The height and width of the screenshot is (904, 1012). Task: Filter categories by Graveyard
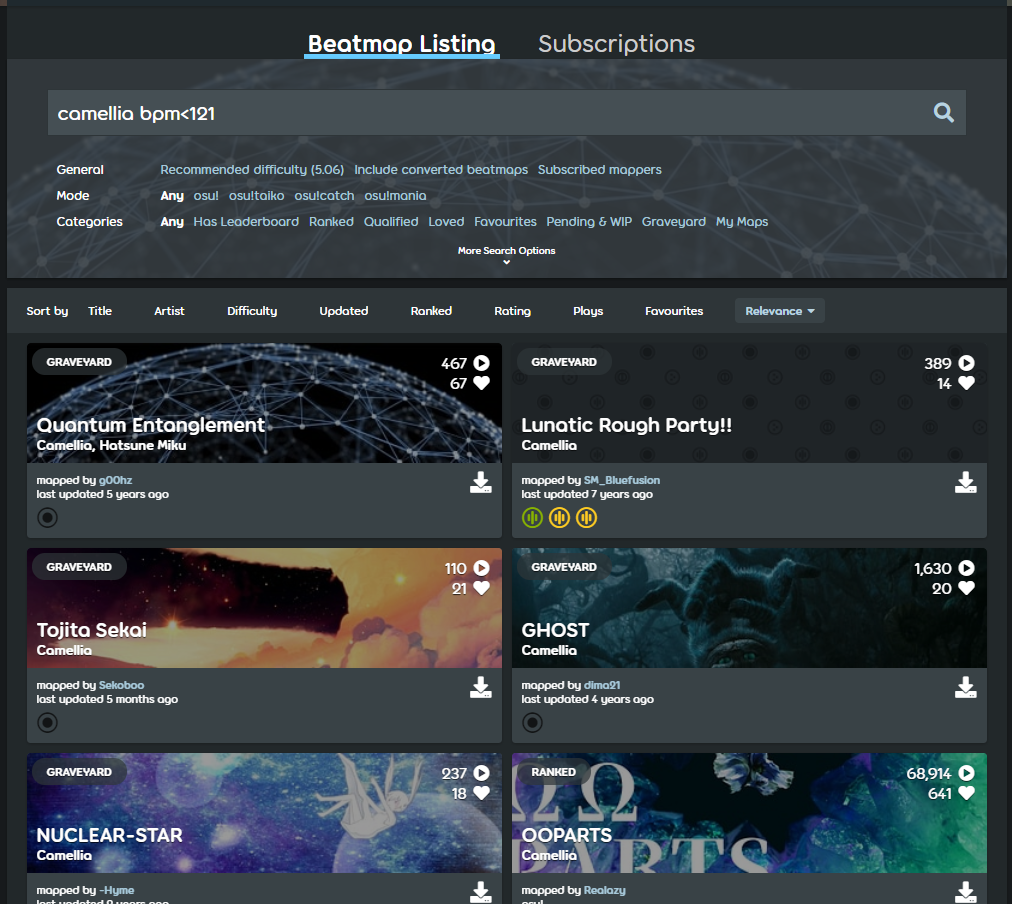674,221
